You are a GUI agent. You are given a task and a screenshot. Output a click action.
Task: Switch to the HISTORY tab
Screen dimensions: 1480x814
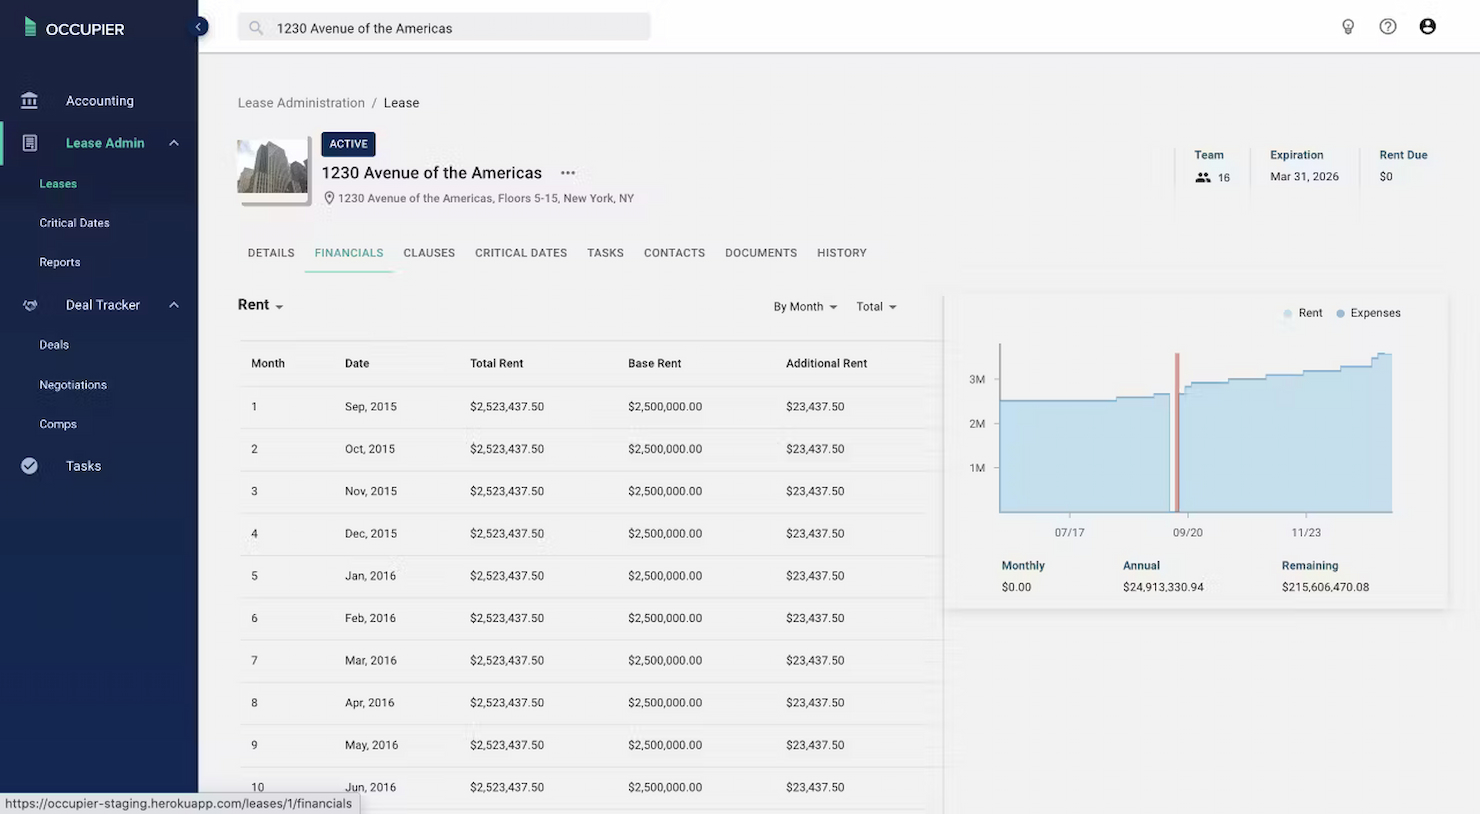pyautogui.click(x=841, y=252)
